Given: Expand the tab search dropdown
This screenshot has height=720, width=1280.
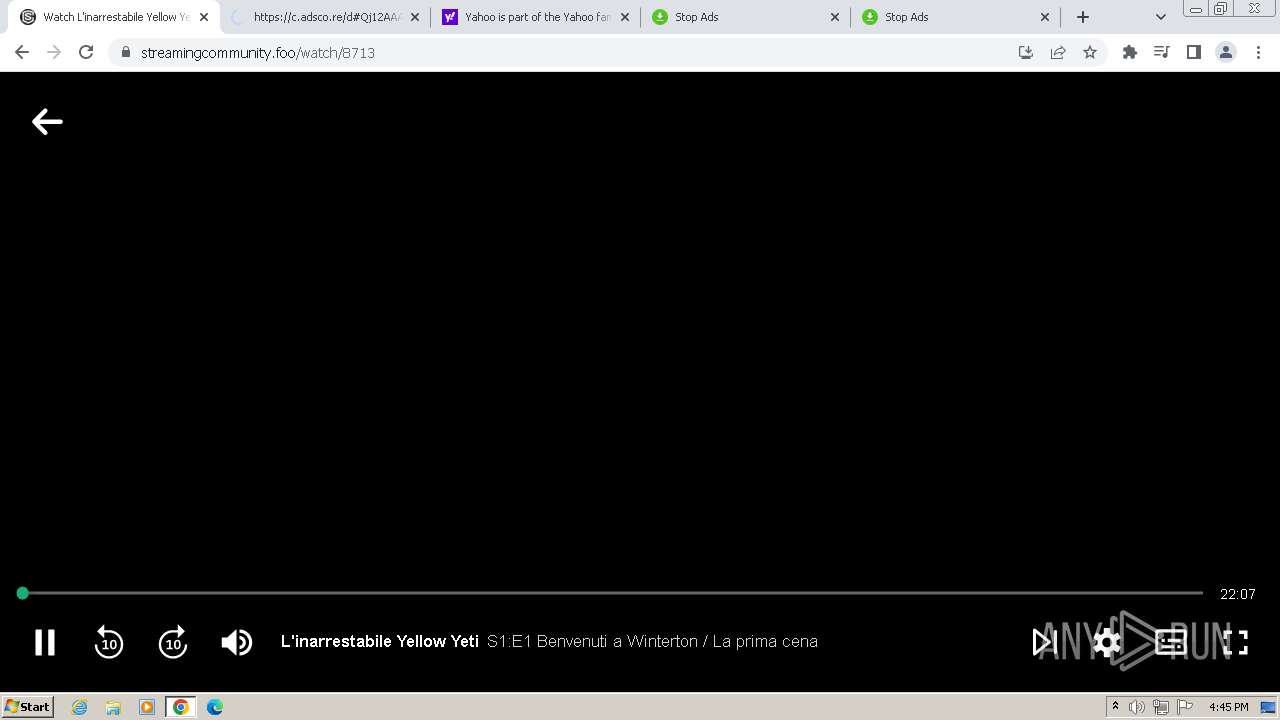Looking at the screenshot, I should point(1161,17).
